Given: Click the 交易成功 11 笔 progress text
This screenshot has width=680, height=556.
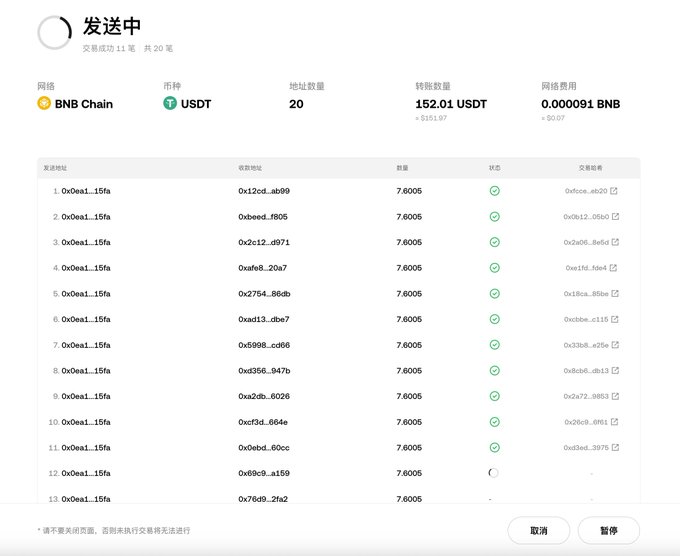Looking at the screenshot, I should coord(109,48).
